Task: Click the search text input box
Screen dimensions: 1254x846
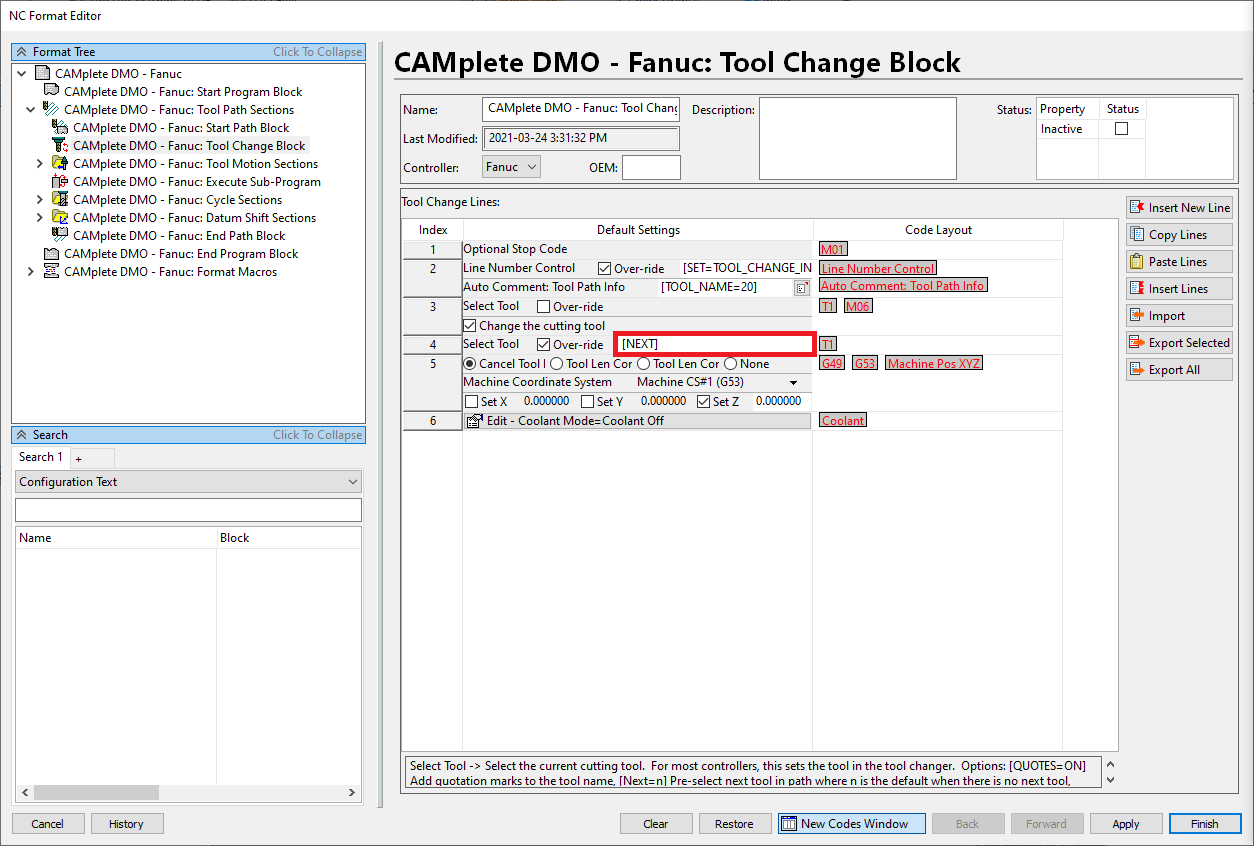Action: (188, 510)
